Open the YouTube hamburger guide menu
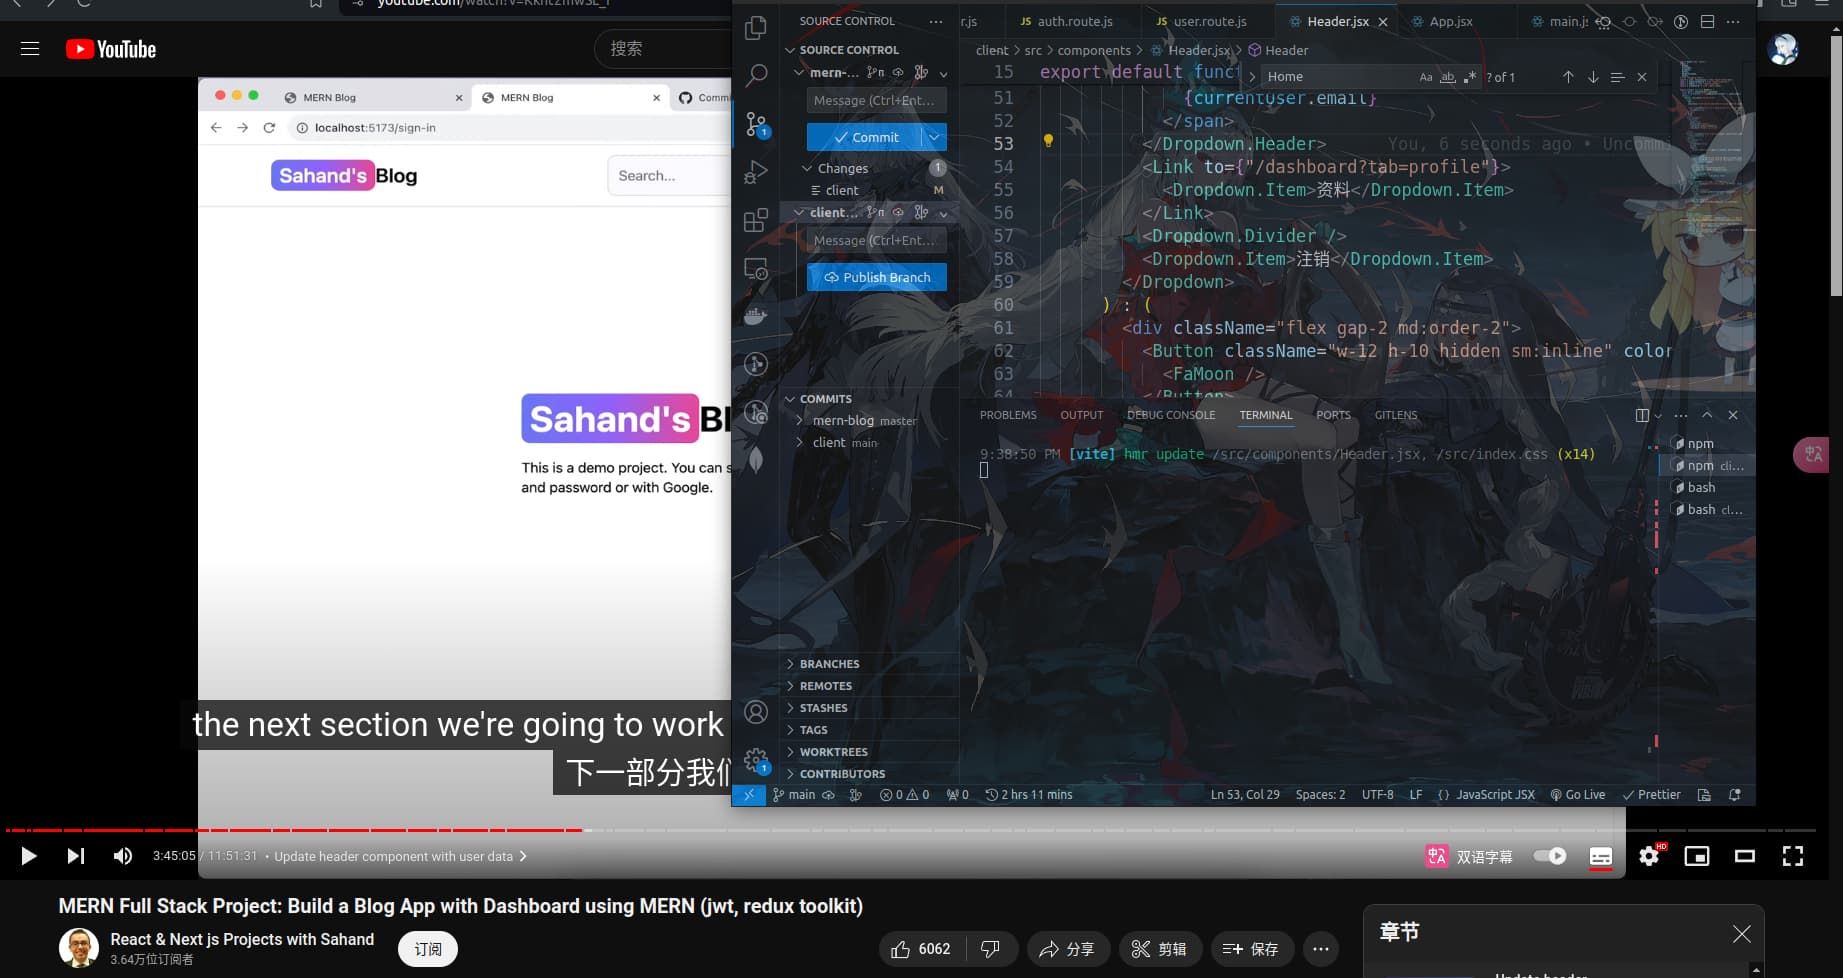Viewport: 1843px width, 978px height. coord(30,49)
